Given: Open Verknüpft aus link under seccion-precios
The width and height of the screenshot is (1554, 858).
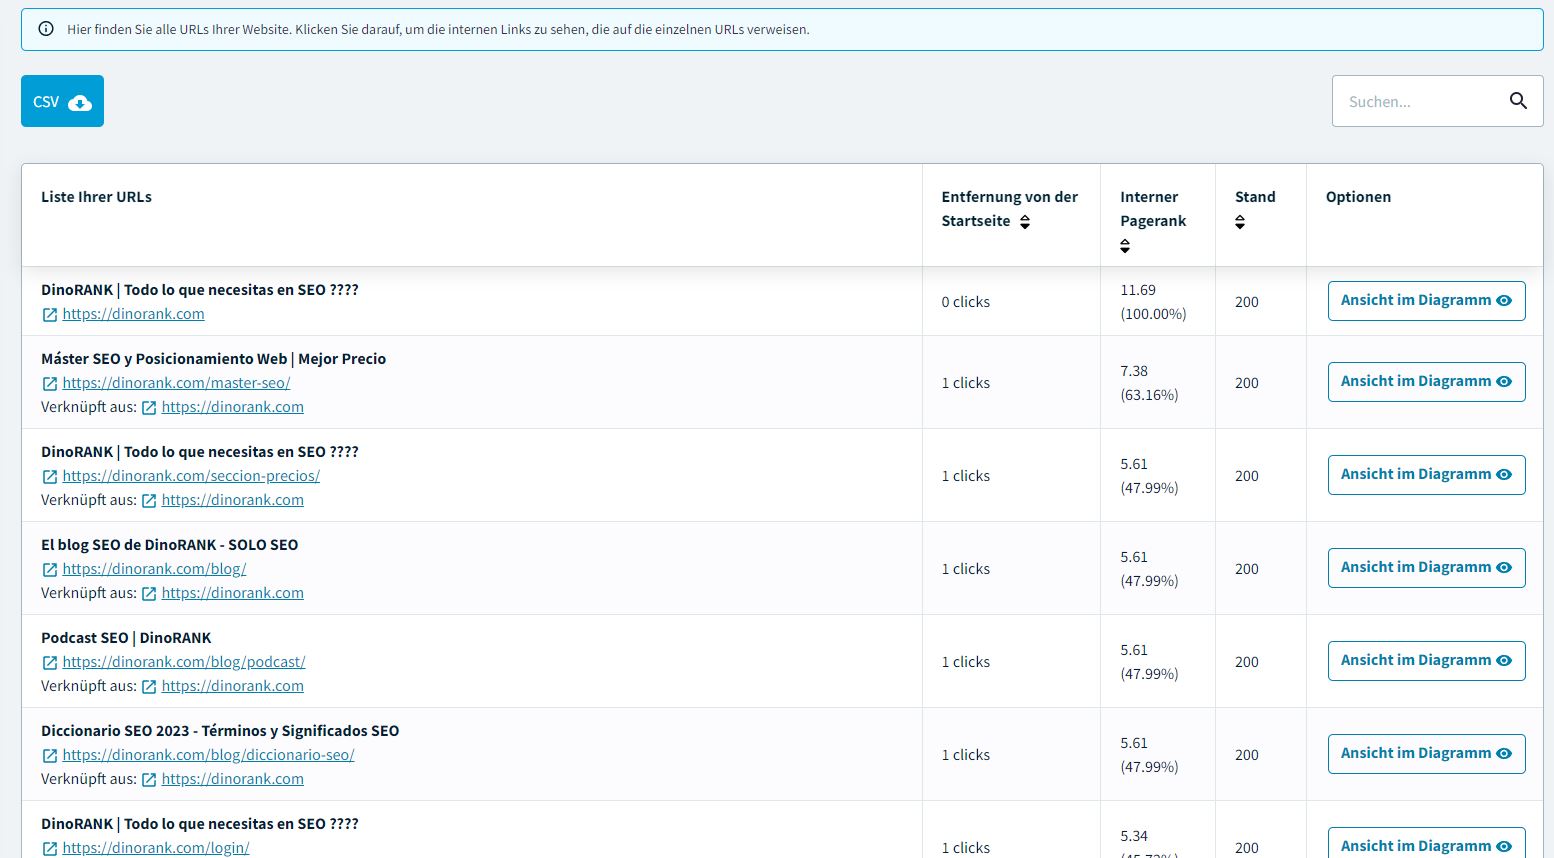Looking at the screenshot, I should (x=232, y=500).
